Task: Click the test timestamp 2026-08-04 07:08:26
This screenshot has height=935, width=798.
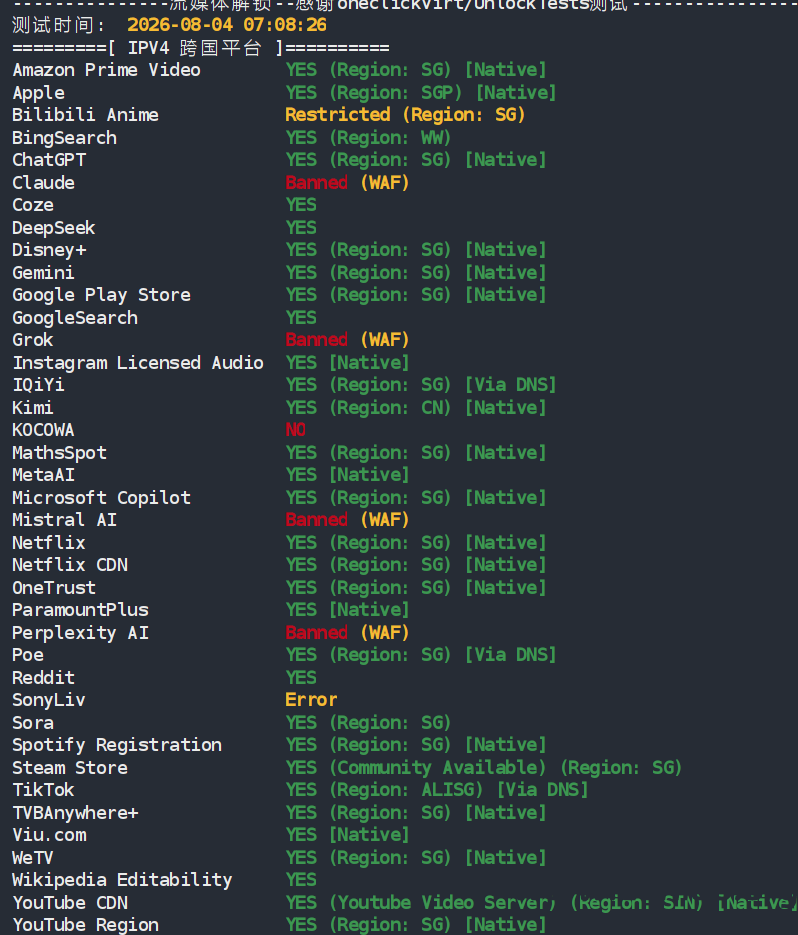Action: (227, 25)
